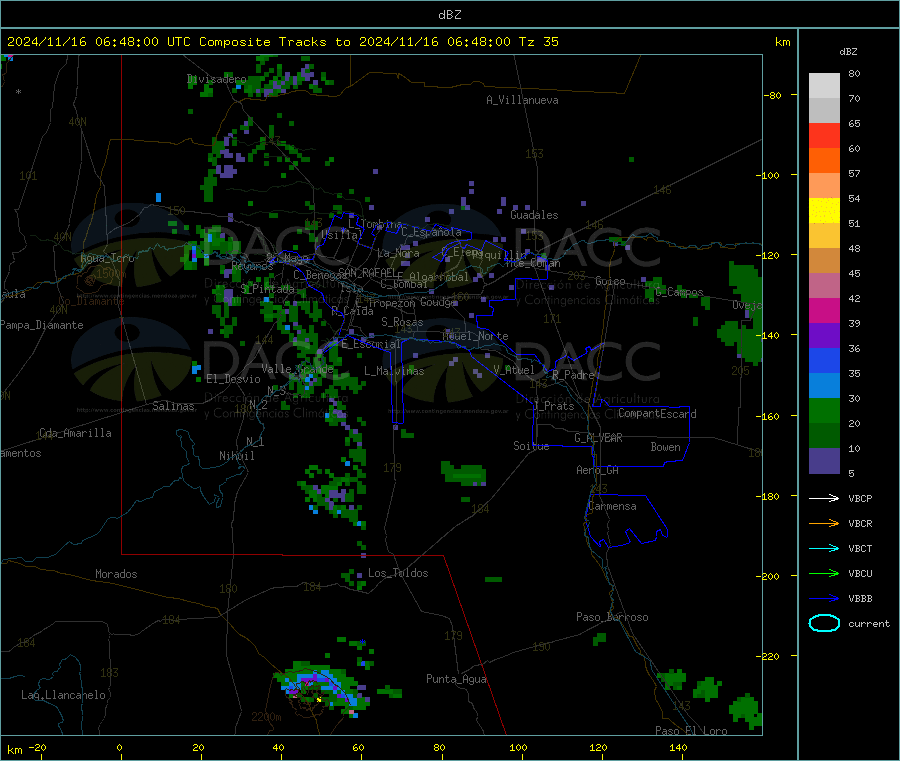Viewport: 900px width, 761px height.
Task: Click the Cda_Amarilla map label
Action: click(75, 433)
